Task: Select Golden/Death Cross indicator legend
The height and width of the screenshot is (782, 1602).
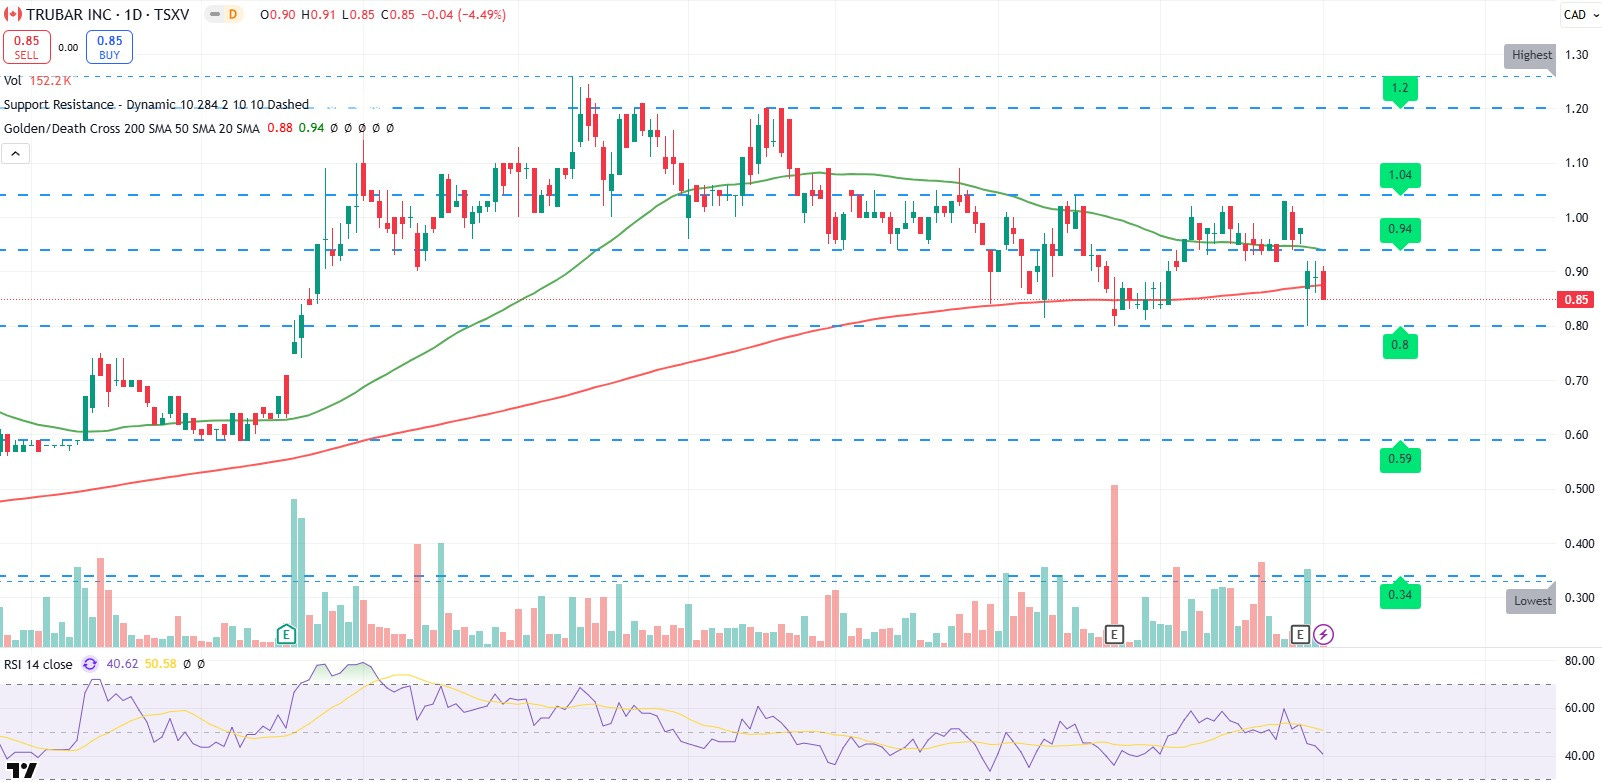Action: pyautogui.click(x=131, y=128)
